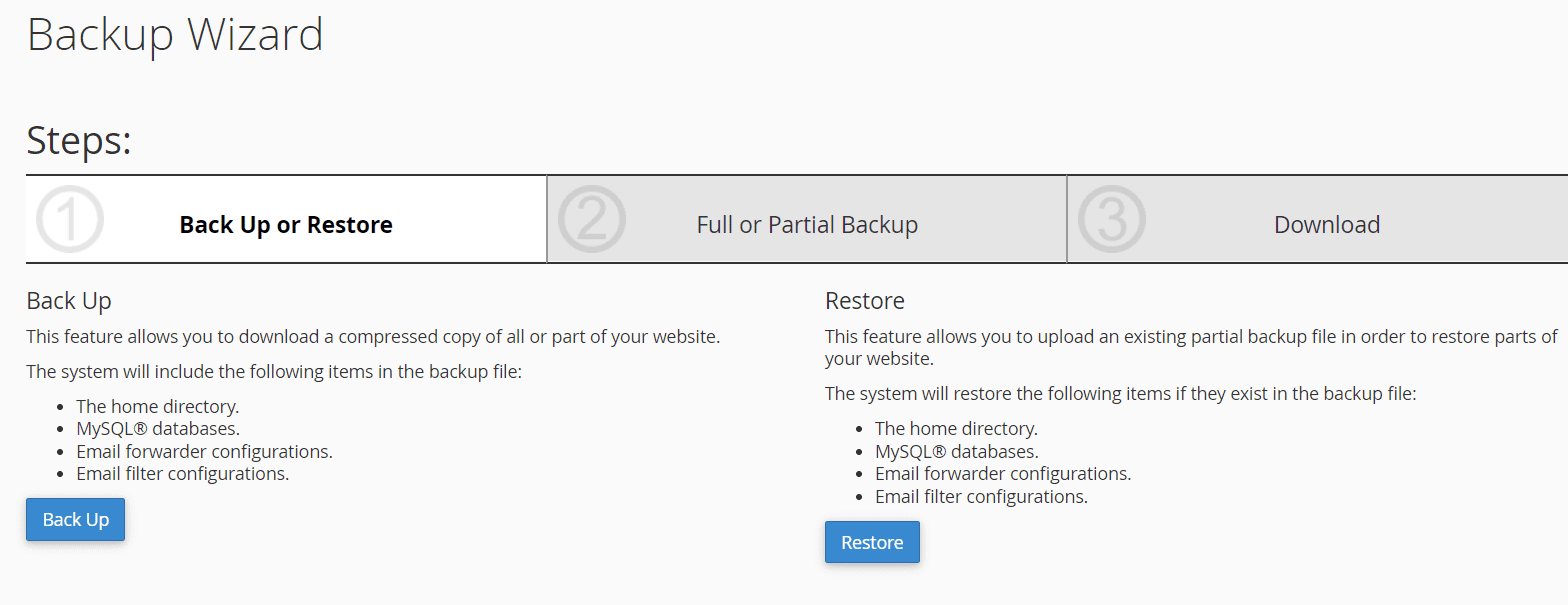The width and height of the screenshot is (1568, 605).
Task: Click the Back Up section heading
Action: pos(69,300)
